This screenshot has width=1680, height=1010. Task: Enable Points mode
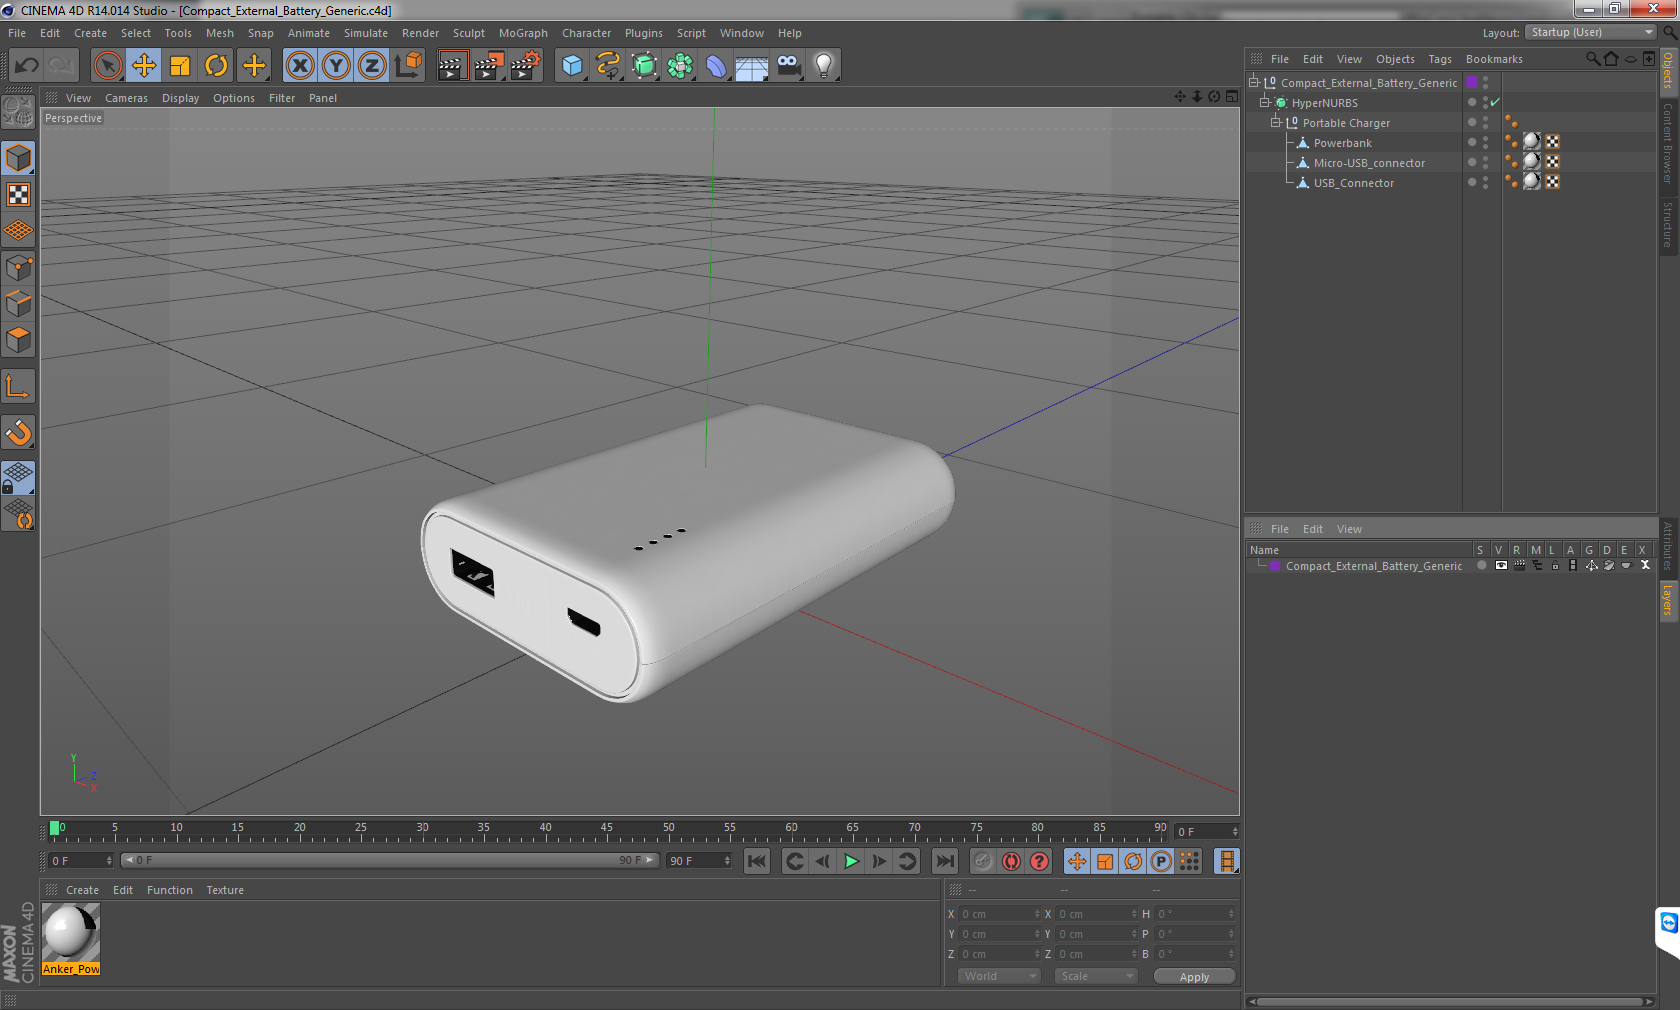[18, 268]
